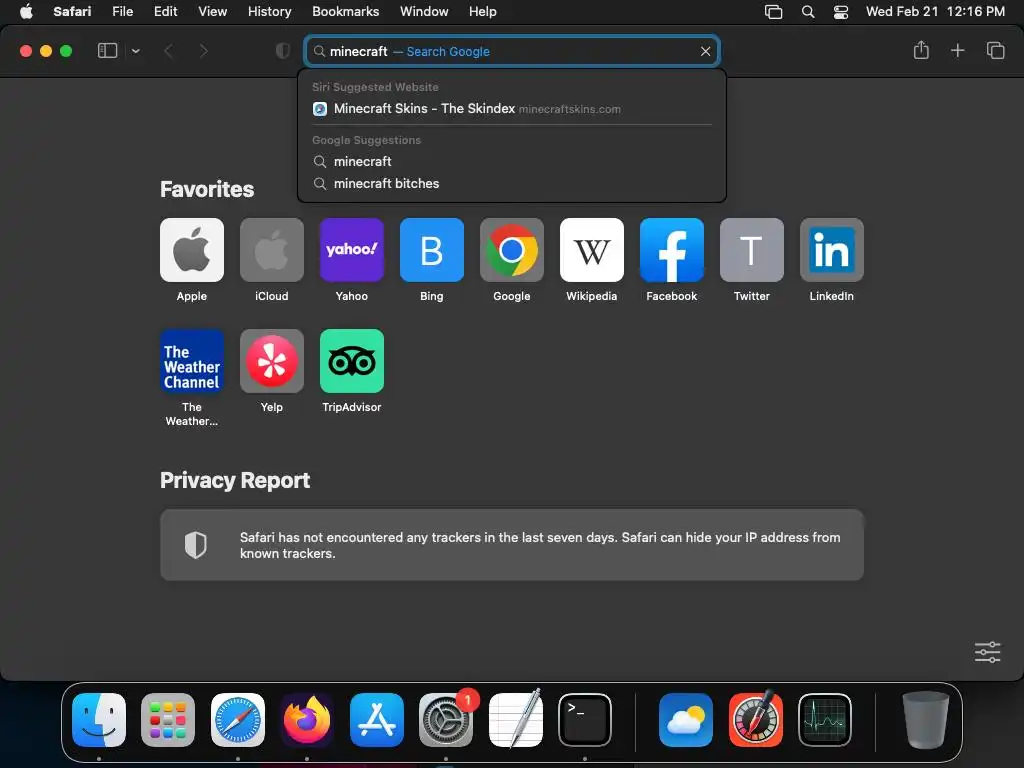
Task: Open the Wikipedia favorite
Action: 592,250
